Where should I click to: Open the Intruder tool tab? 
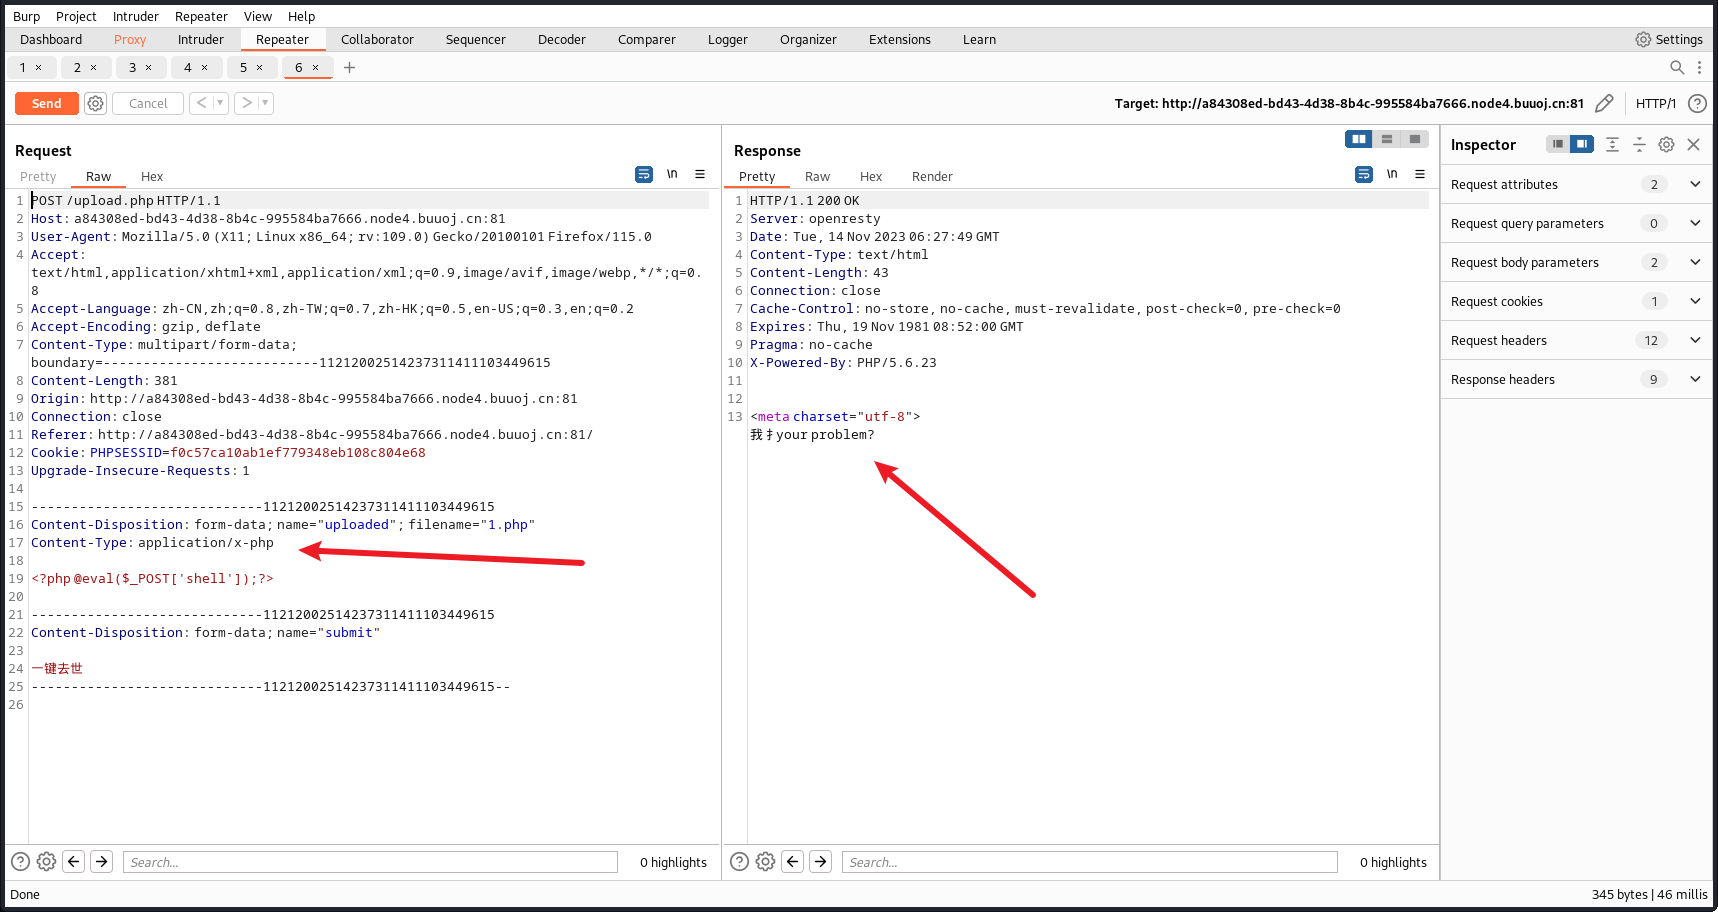[201, 39]
